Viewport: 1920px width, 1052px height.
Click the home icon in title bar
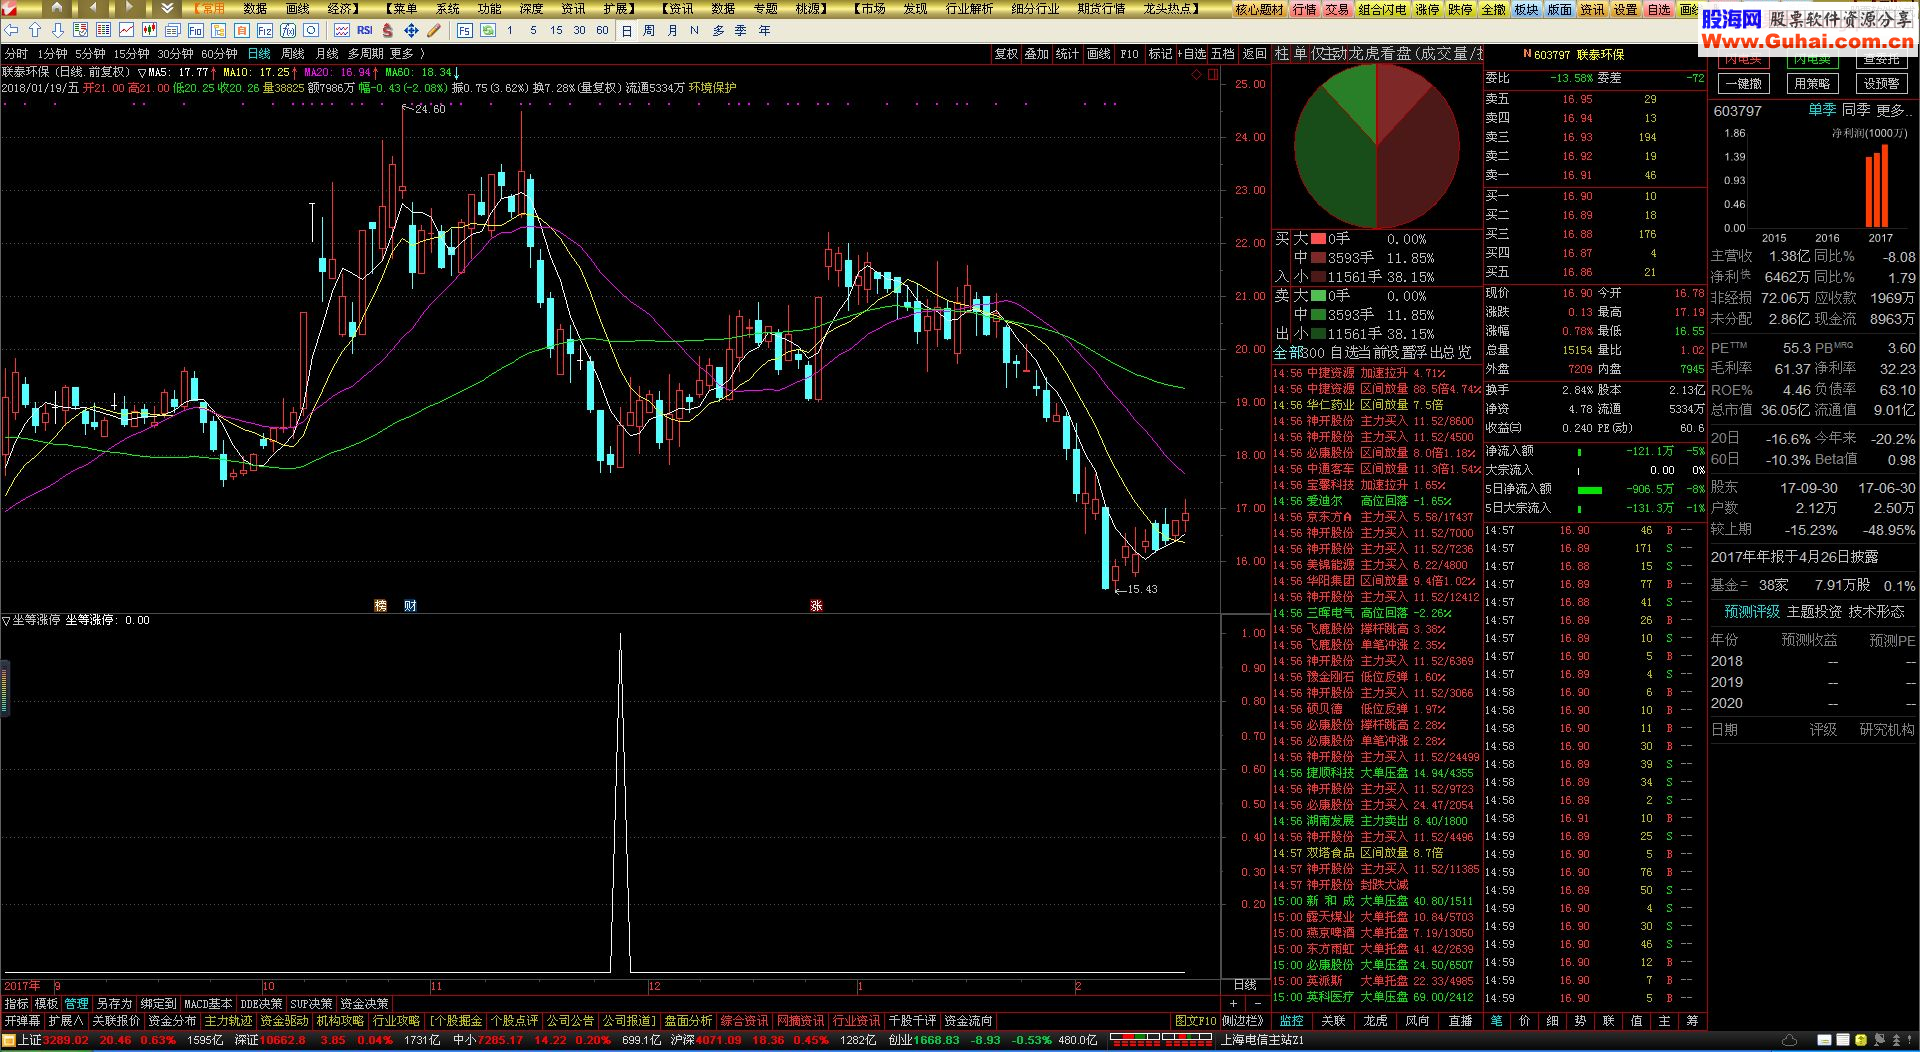57,8
